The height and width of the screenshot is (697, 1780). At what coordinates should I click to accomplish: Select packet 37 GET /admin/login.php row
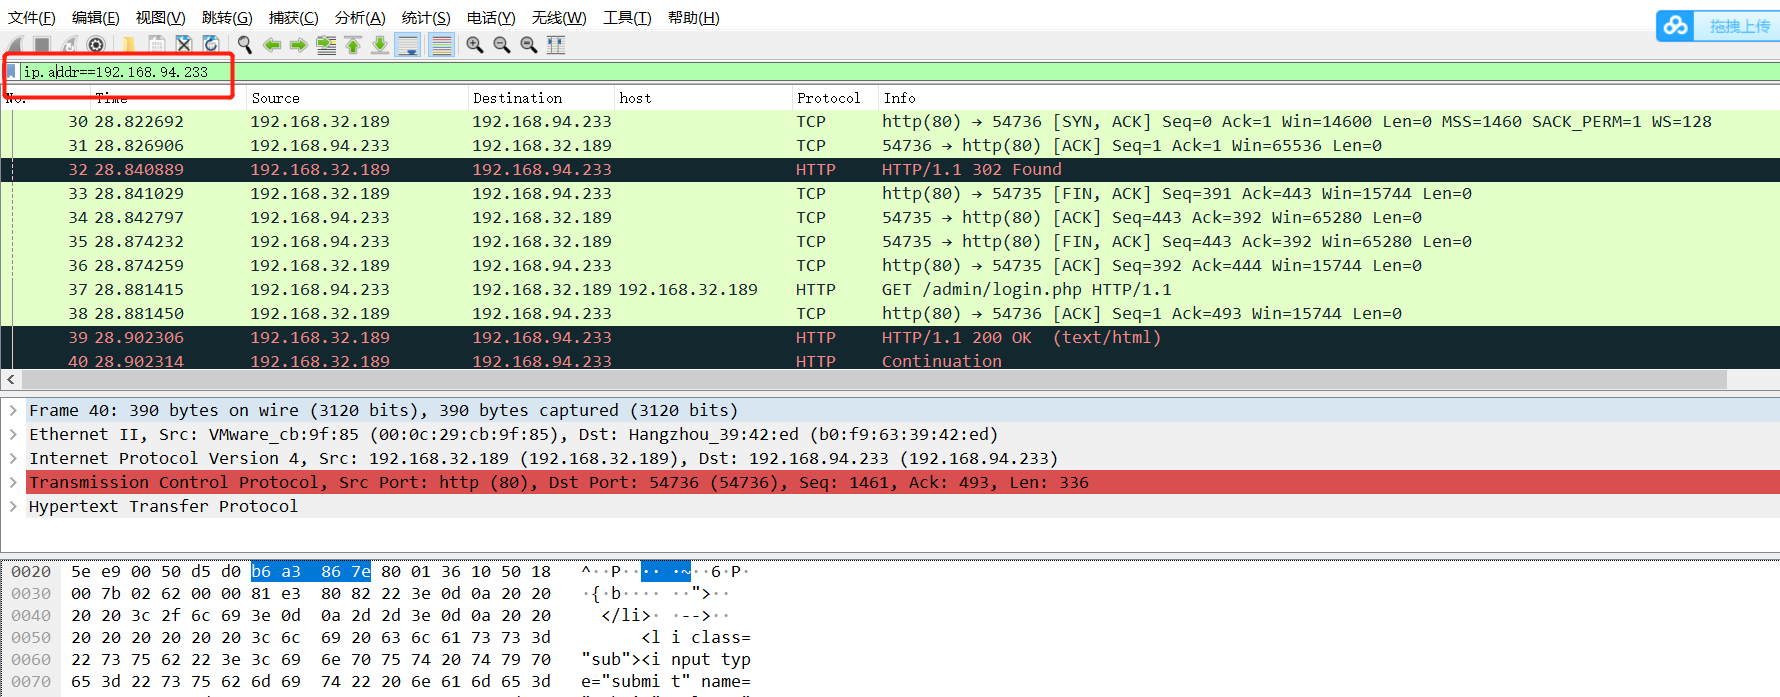coord(890,290)
